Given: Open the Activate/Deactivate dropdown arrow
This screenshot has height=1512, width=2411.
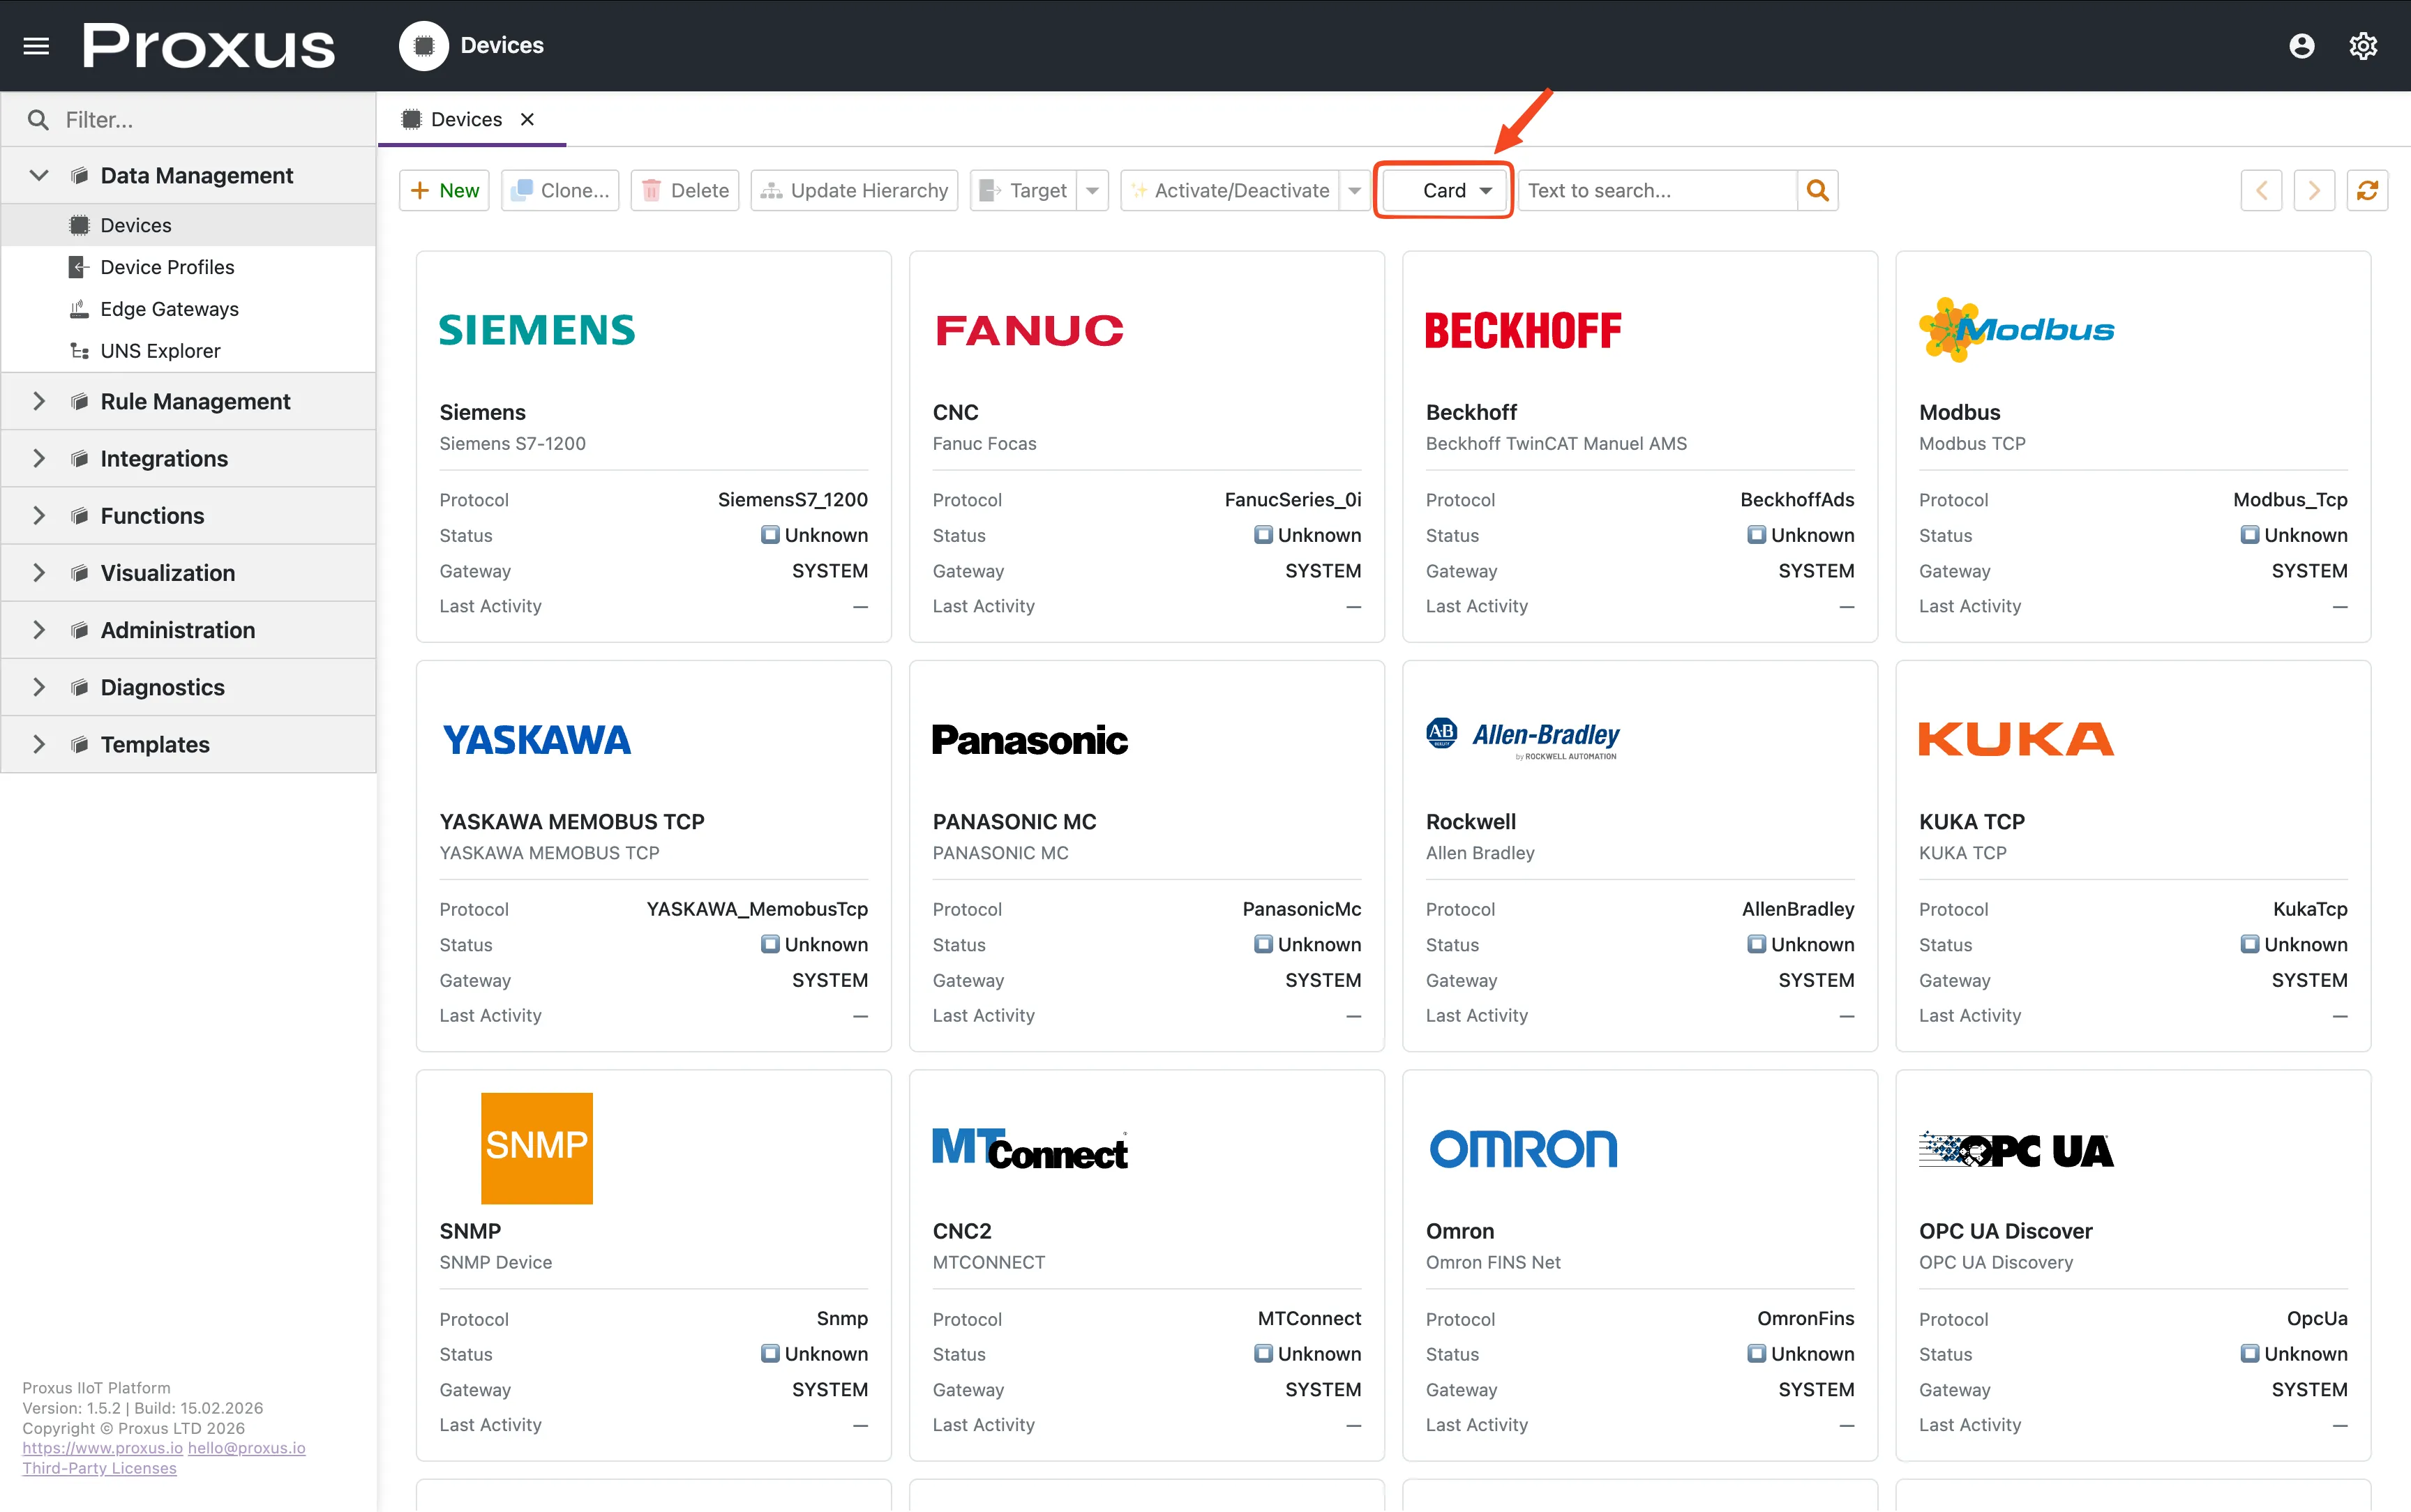Looking at the screenshot, I should (1355, 190).
